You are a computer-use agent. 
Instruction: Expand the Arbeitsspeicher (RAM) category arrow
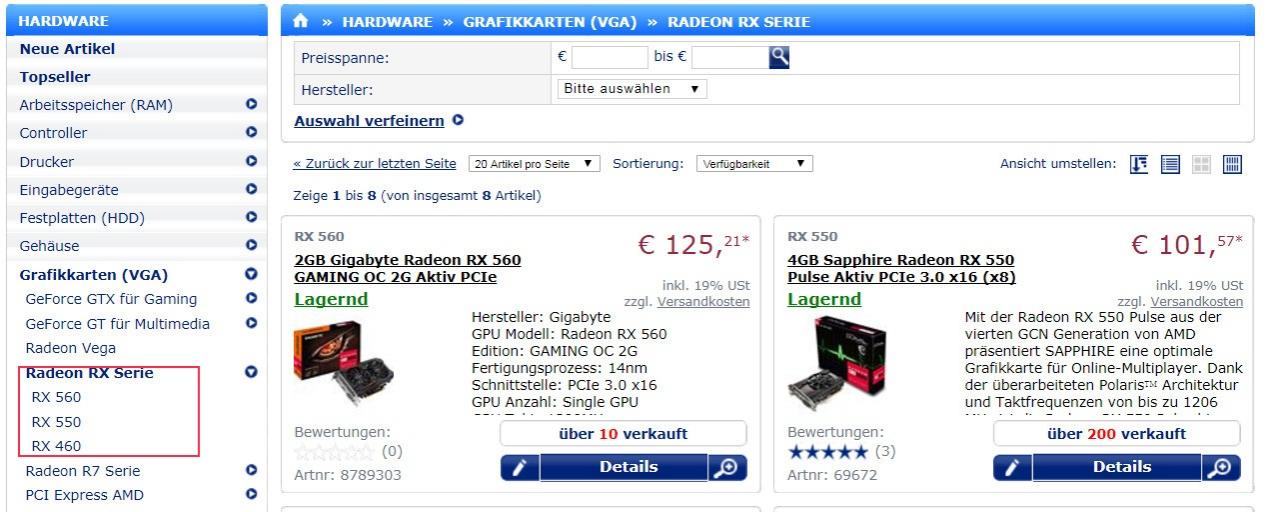(x=251, y=104)
